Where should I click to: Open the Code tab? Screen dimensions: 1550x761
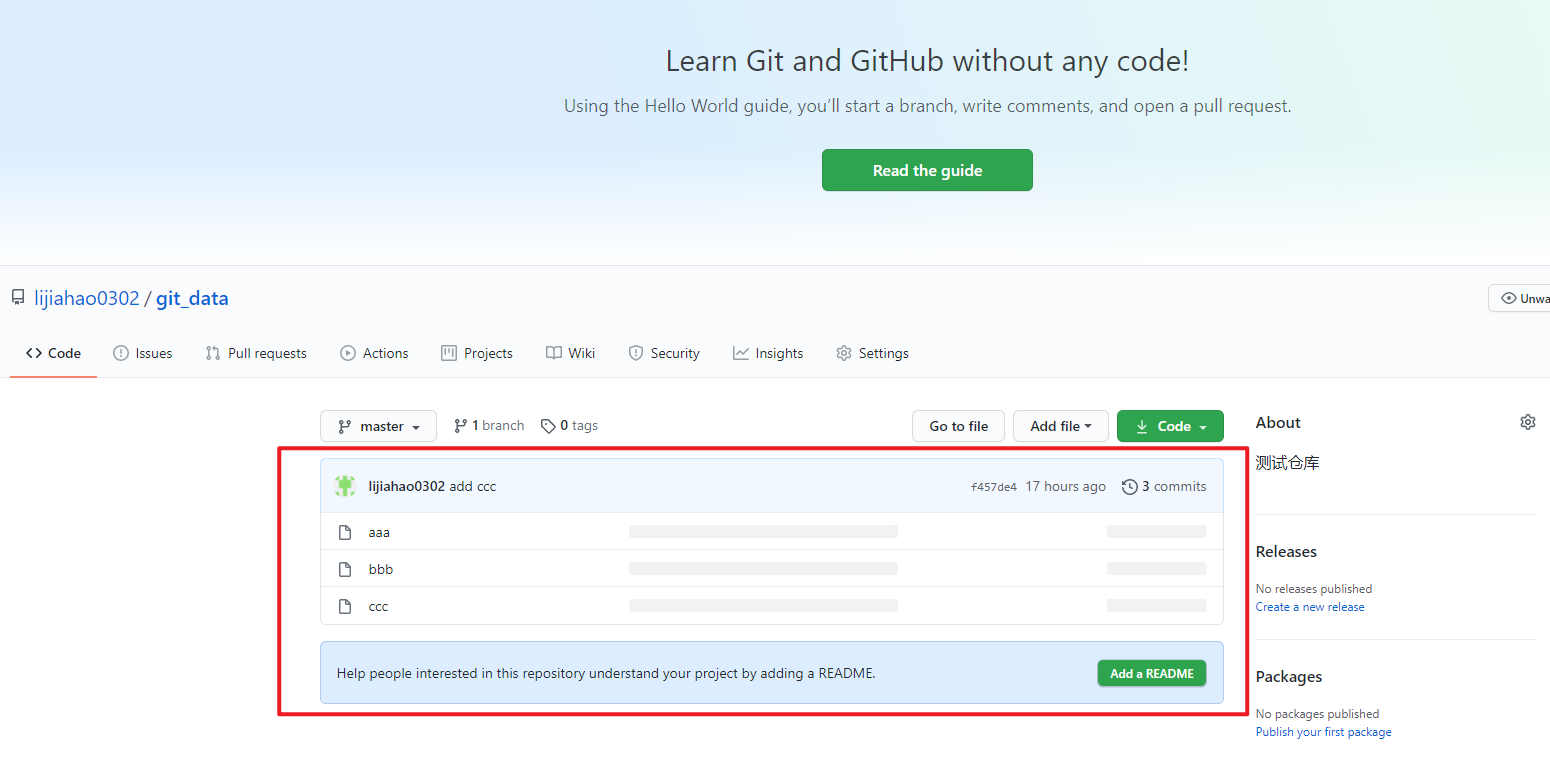coord(53,353)
